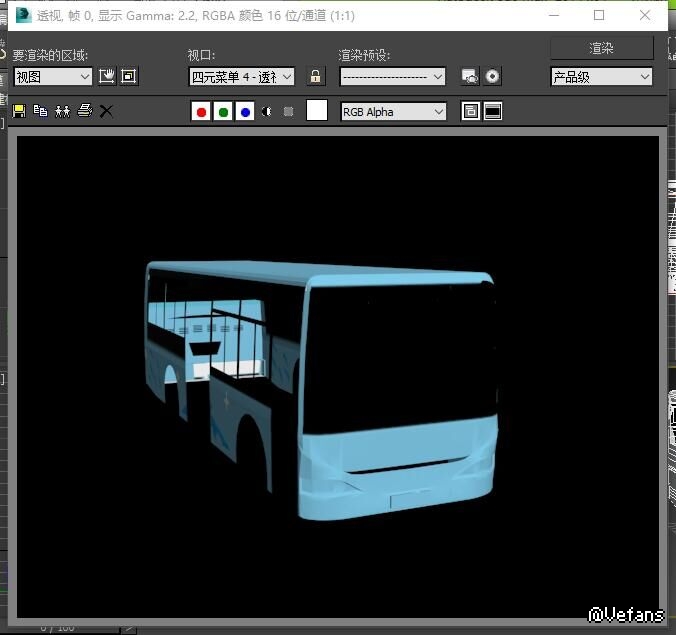
Task: Click the Render (渲染) button
Action: coord(601,48)
